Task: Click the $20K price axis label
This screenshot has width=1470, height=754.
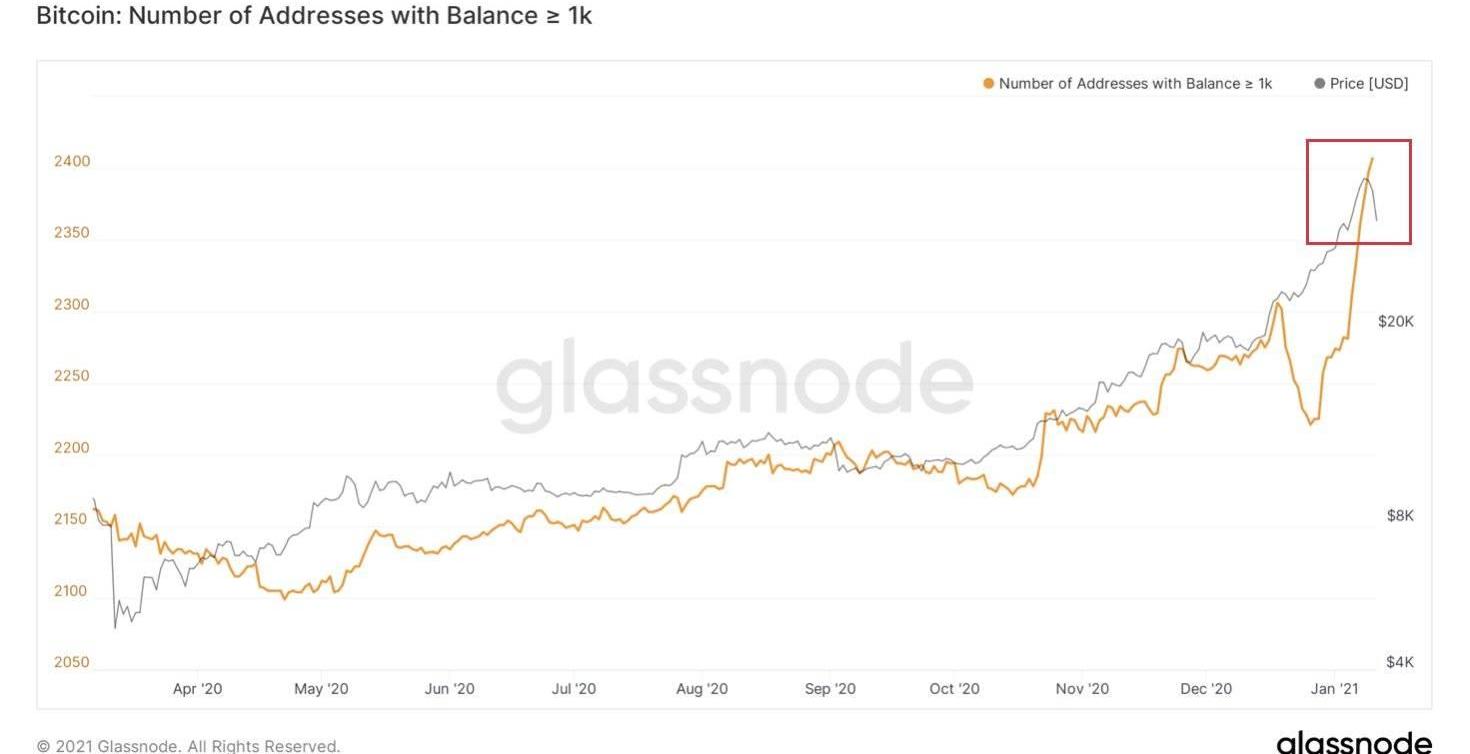Action: [x=1395, y=321]
